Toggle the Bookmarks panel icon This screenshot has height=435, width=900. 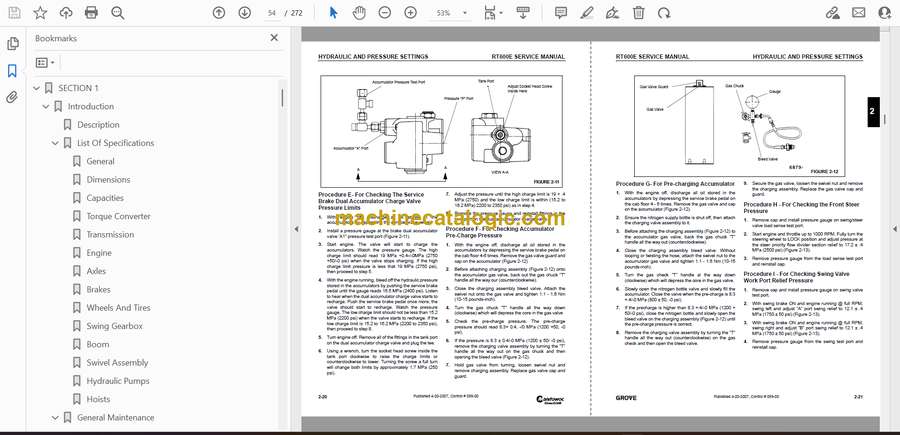click(x=12, y=71)
